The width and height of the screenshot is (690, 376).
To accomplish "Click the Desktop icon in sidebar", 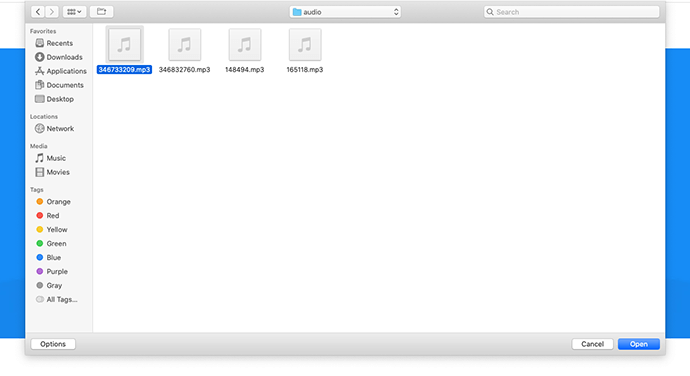I will point(40,99).
